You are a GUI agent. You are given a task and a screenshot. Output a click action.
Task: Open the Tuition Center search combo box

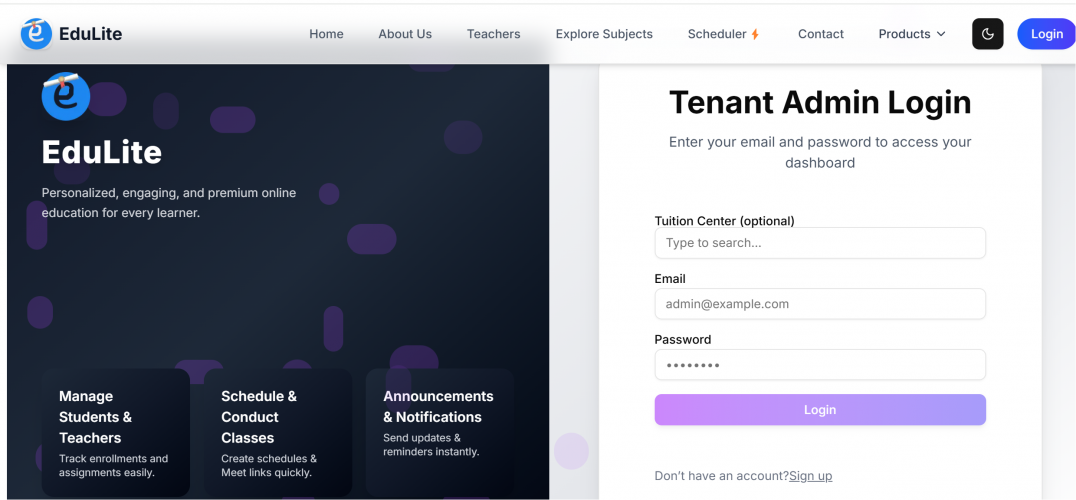click(x=820, y=243)
